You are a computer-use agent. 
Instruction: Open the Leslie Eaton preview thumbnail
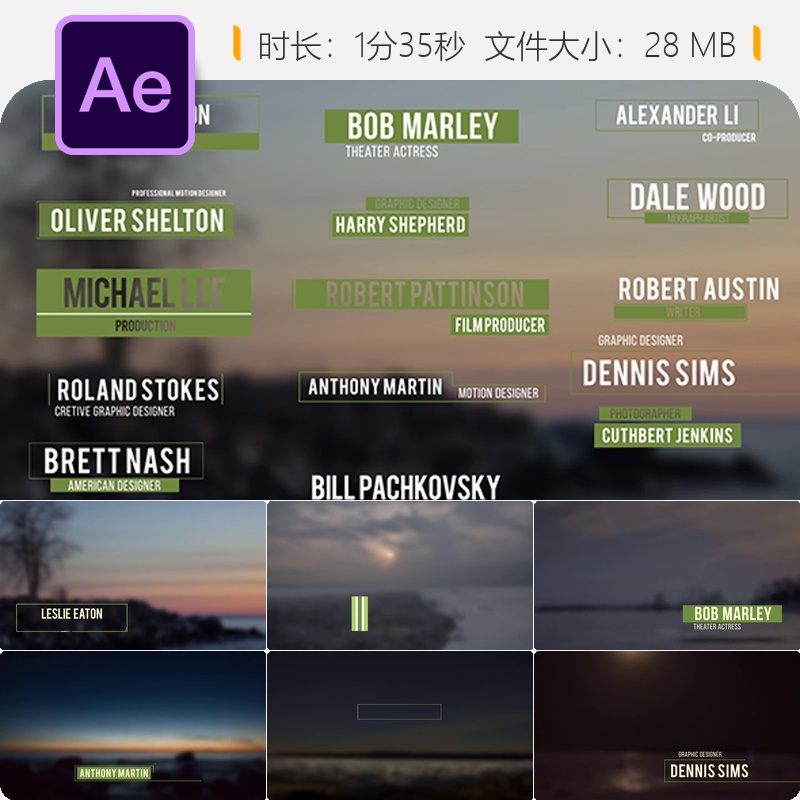(133, 575)
